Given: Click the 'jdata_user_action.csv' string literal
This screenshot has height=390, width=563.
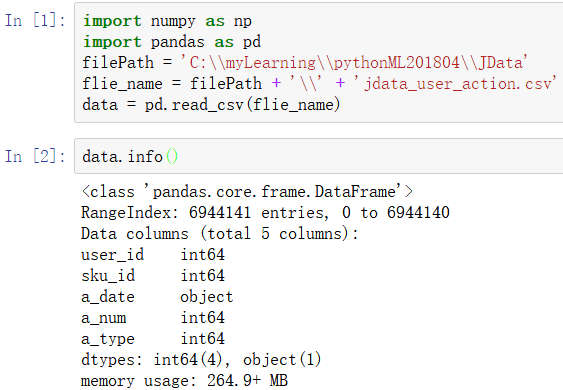Looking at the screenshot, I should click(455, 84).
